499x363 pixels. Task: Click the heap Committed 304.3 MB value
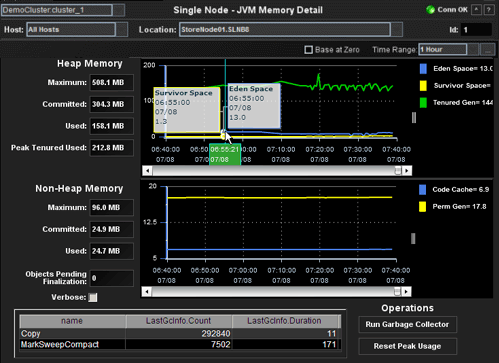coord(111,104)
